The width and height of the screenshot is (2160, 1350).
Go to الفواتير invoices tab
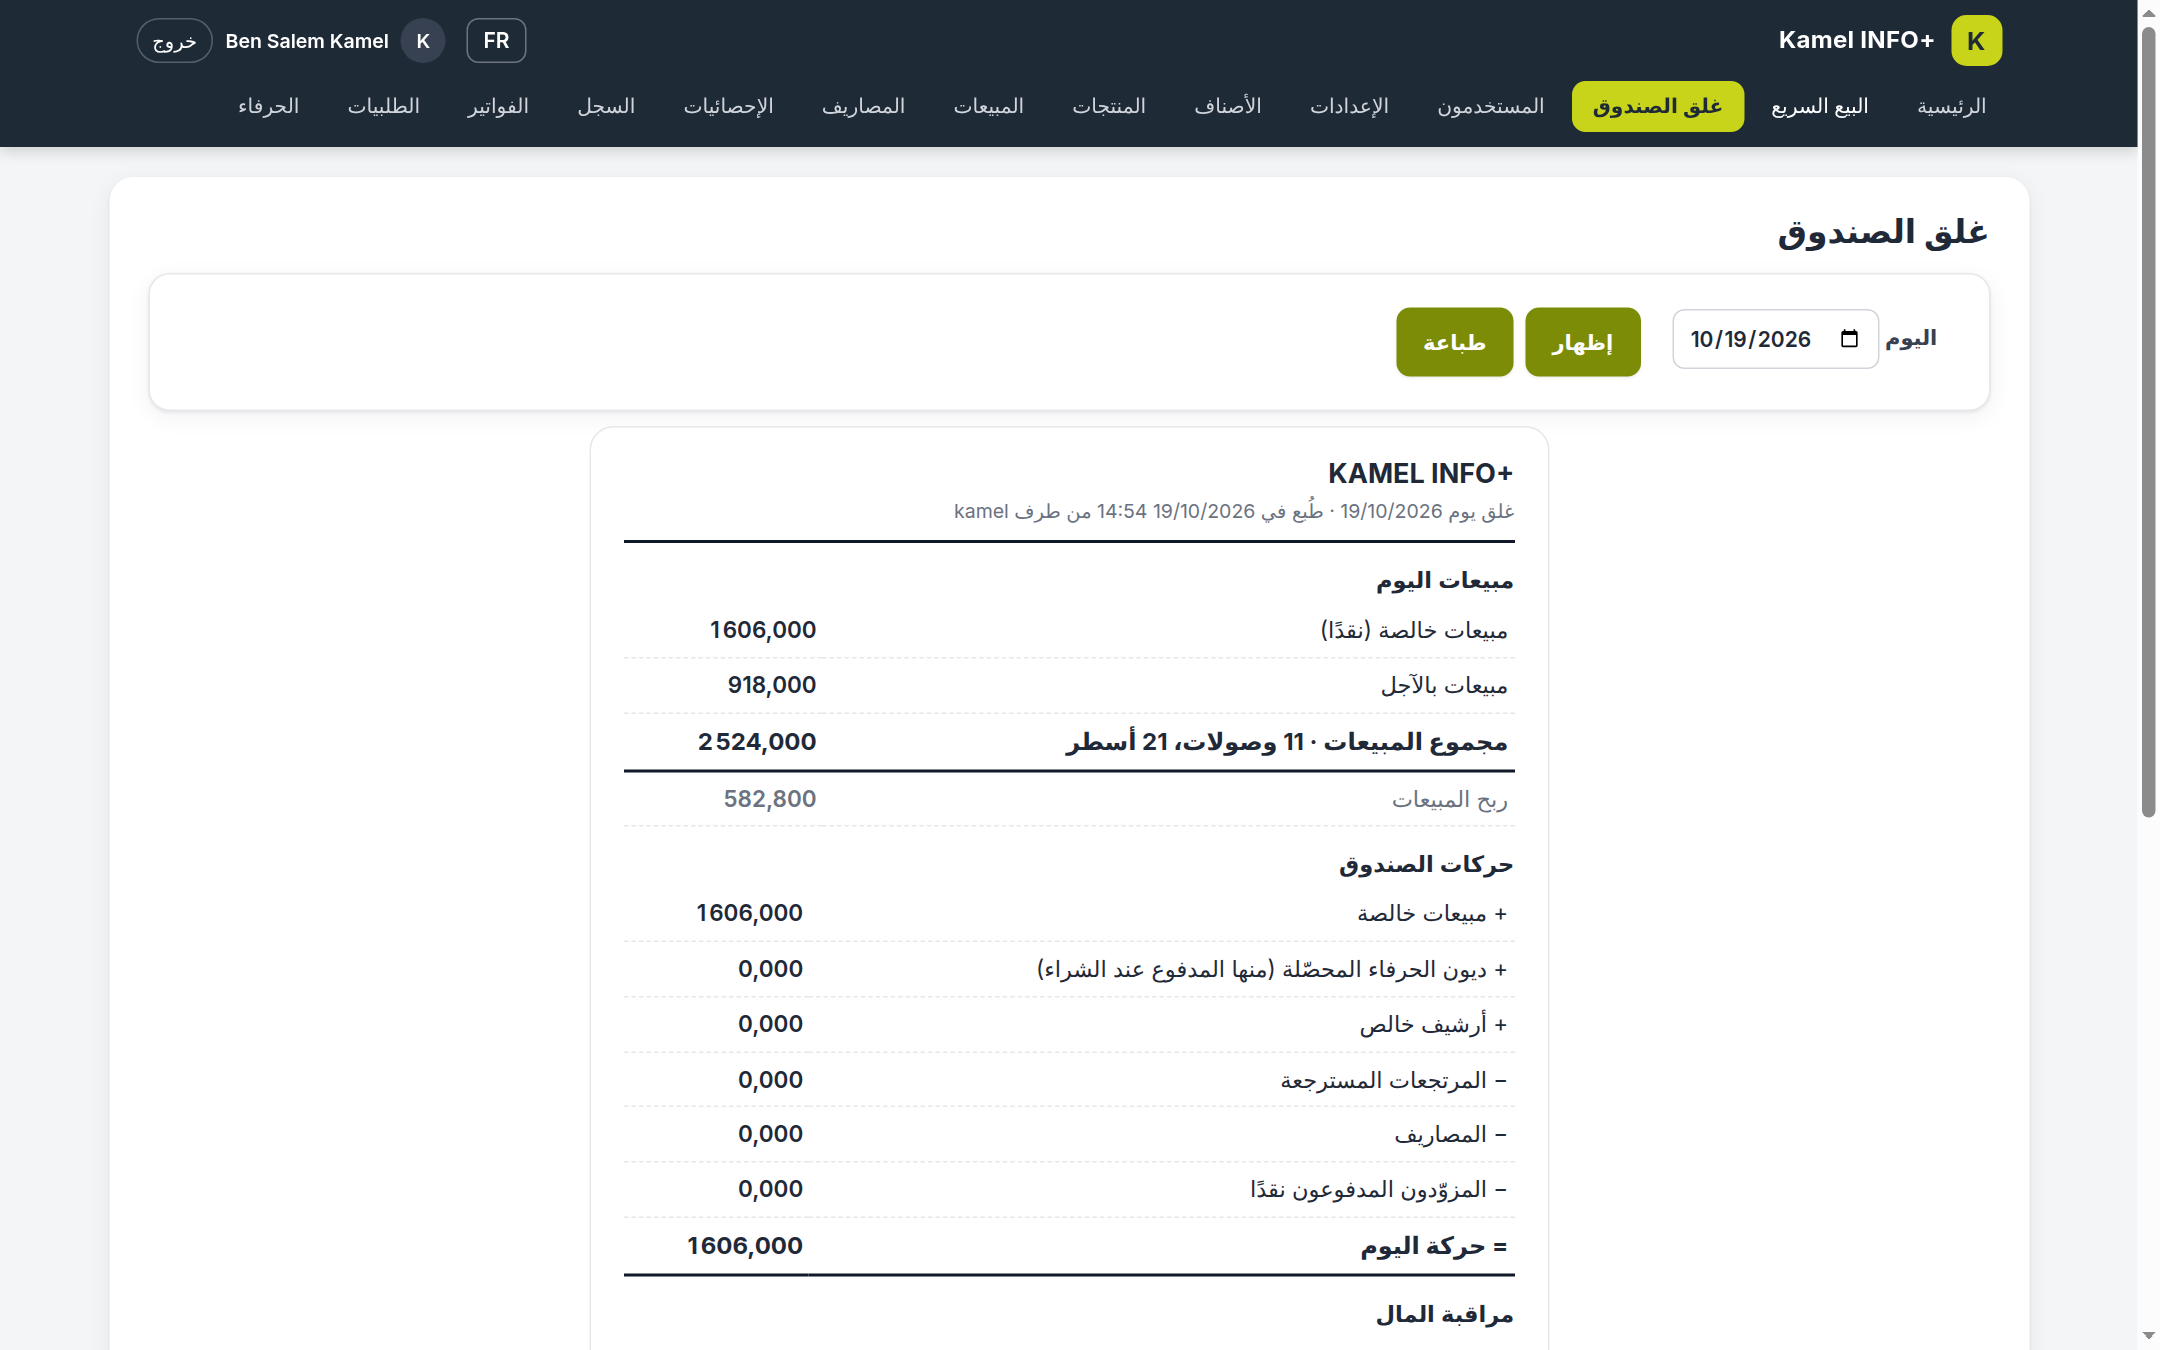497,106
